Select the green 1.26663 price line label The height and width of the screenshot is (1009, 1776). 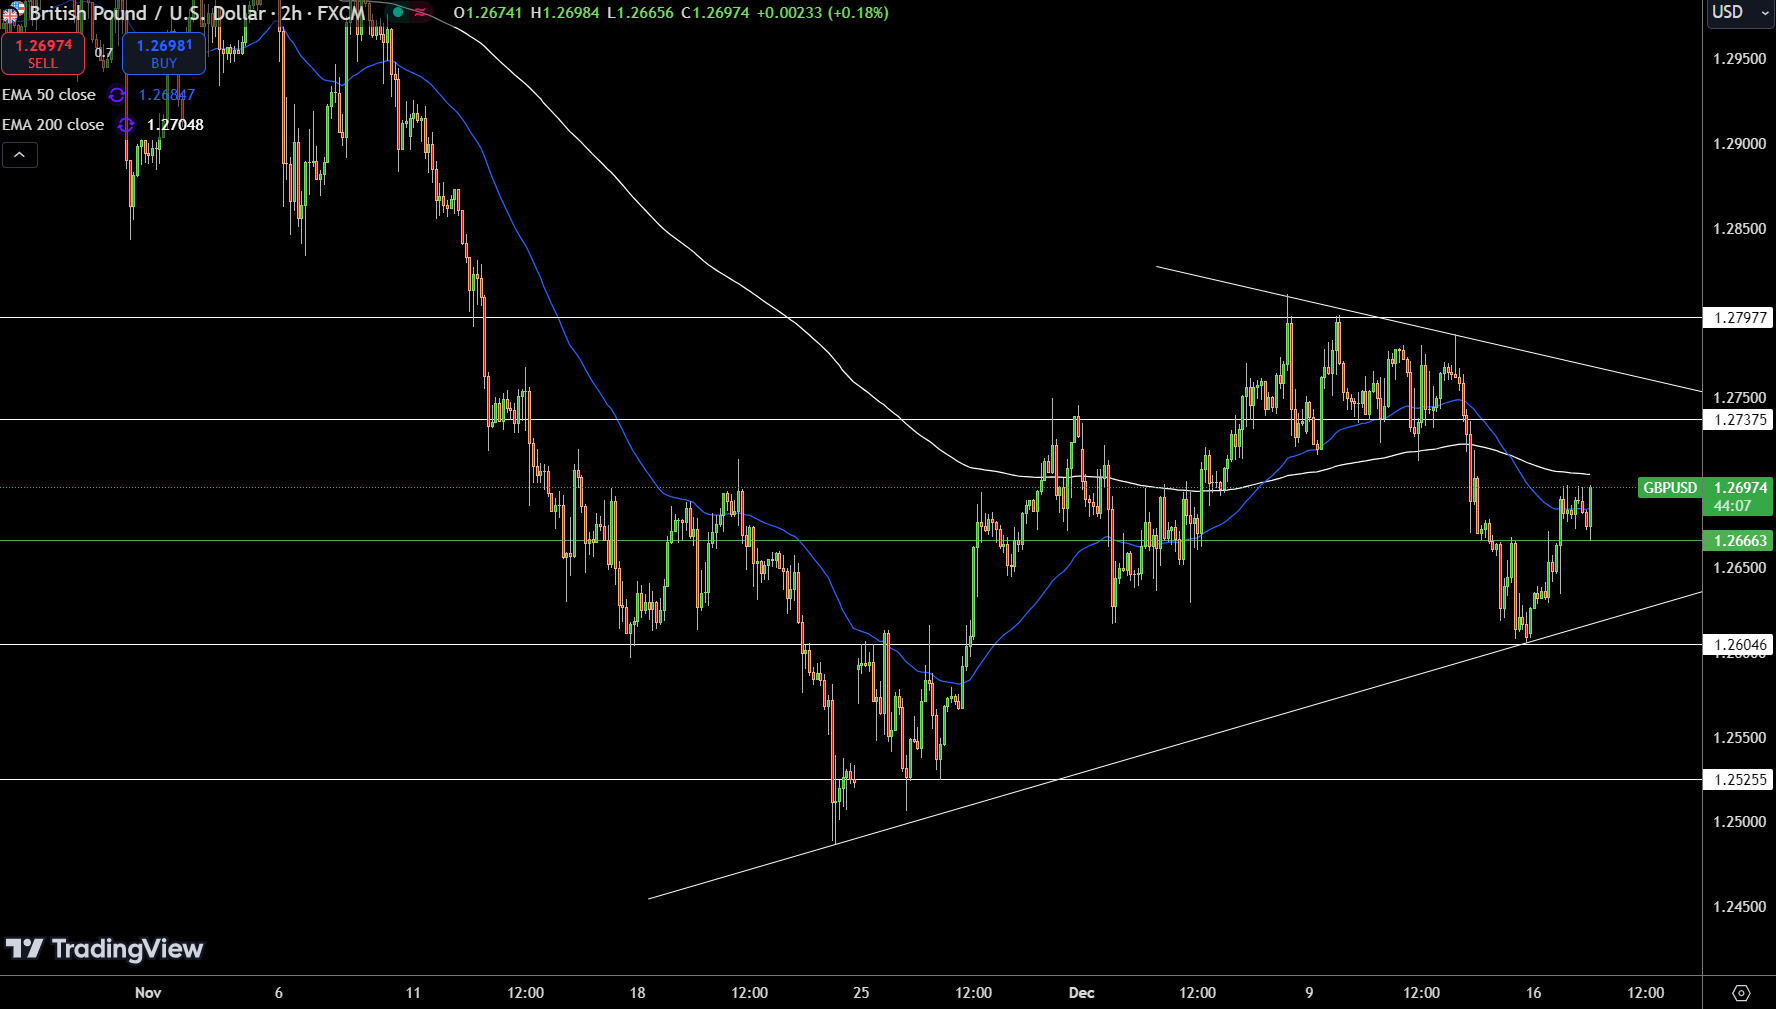tap(1740, 541)
